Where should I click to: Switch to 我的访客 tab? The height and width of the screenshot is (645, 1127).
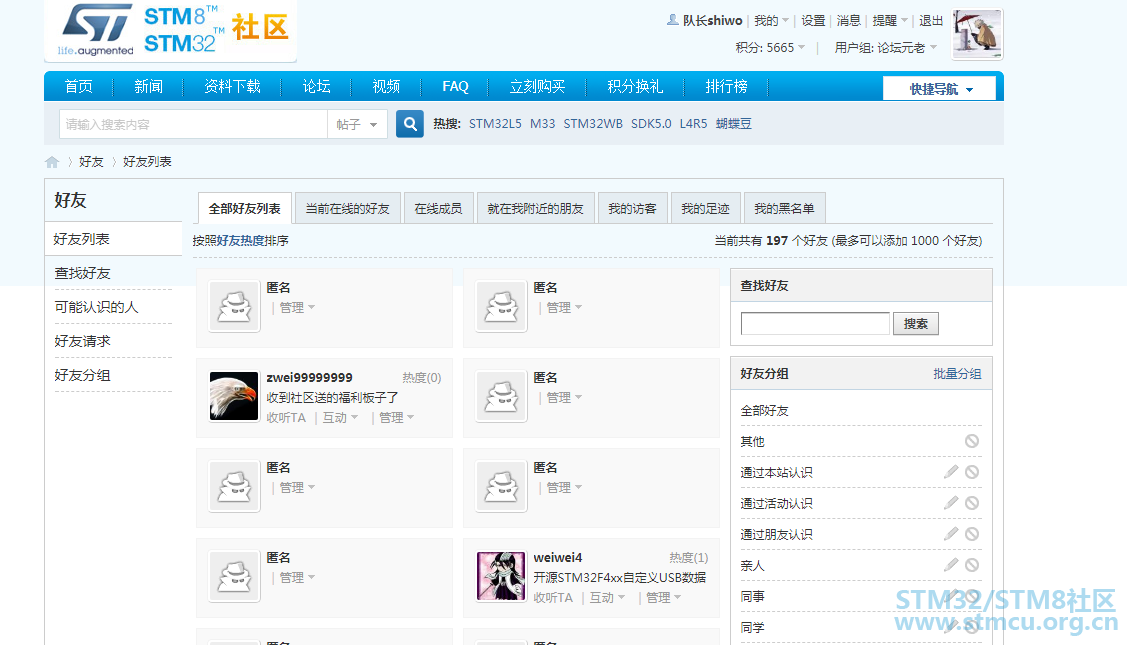coord(632,209)
